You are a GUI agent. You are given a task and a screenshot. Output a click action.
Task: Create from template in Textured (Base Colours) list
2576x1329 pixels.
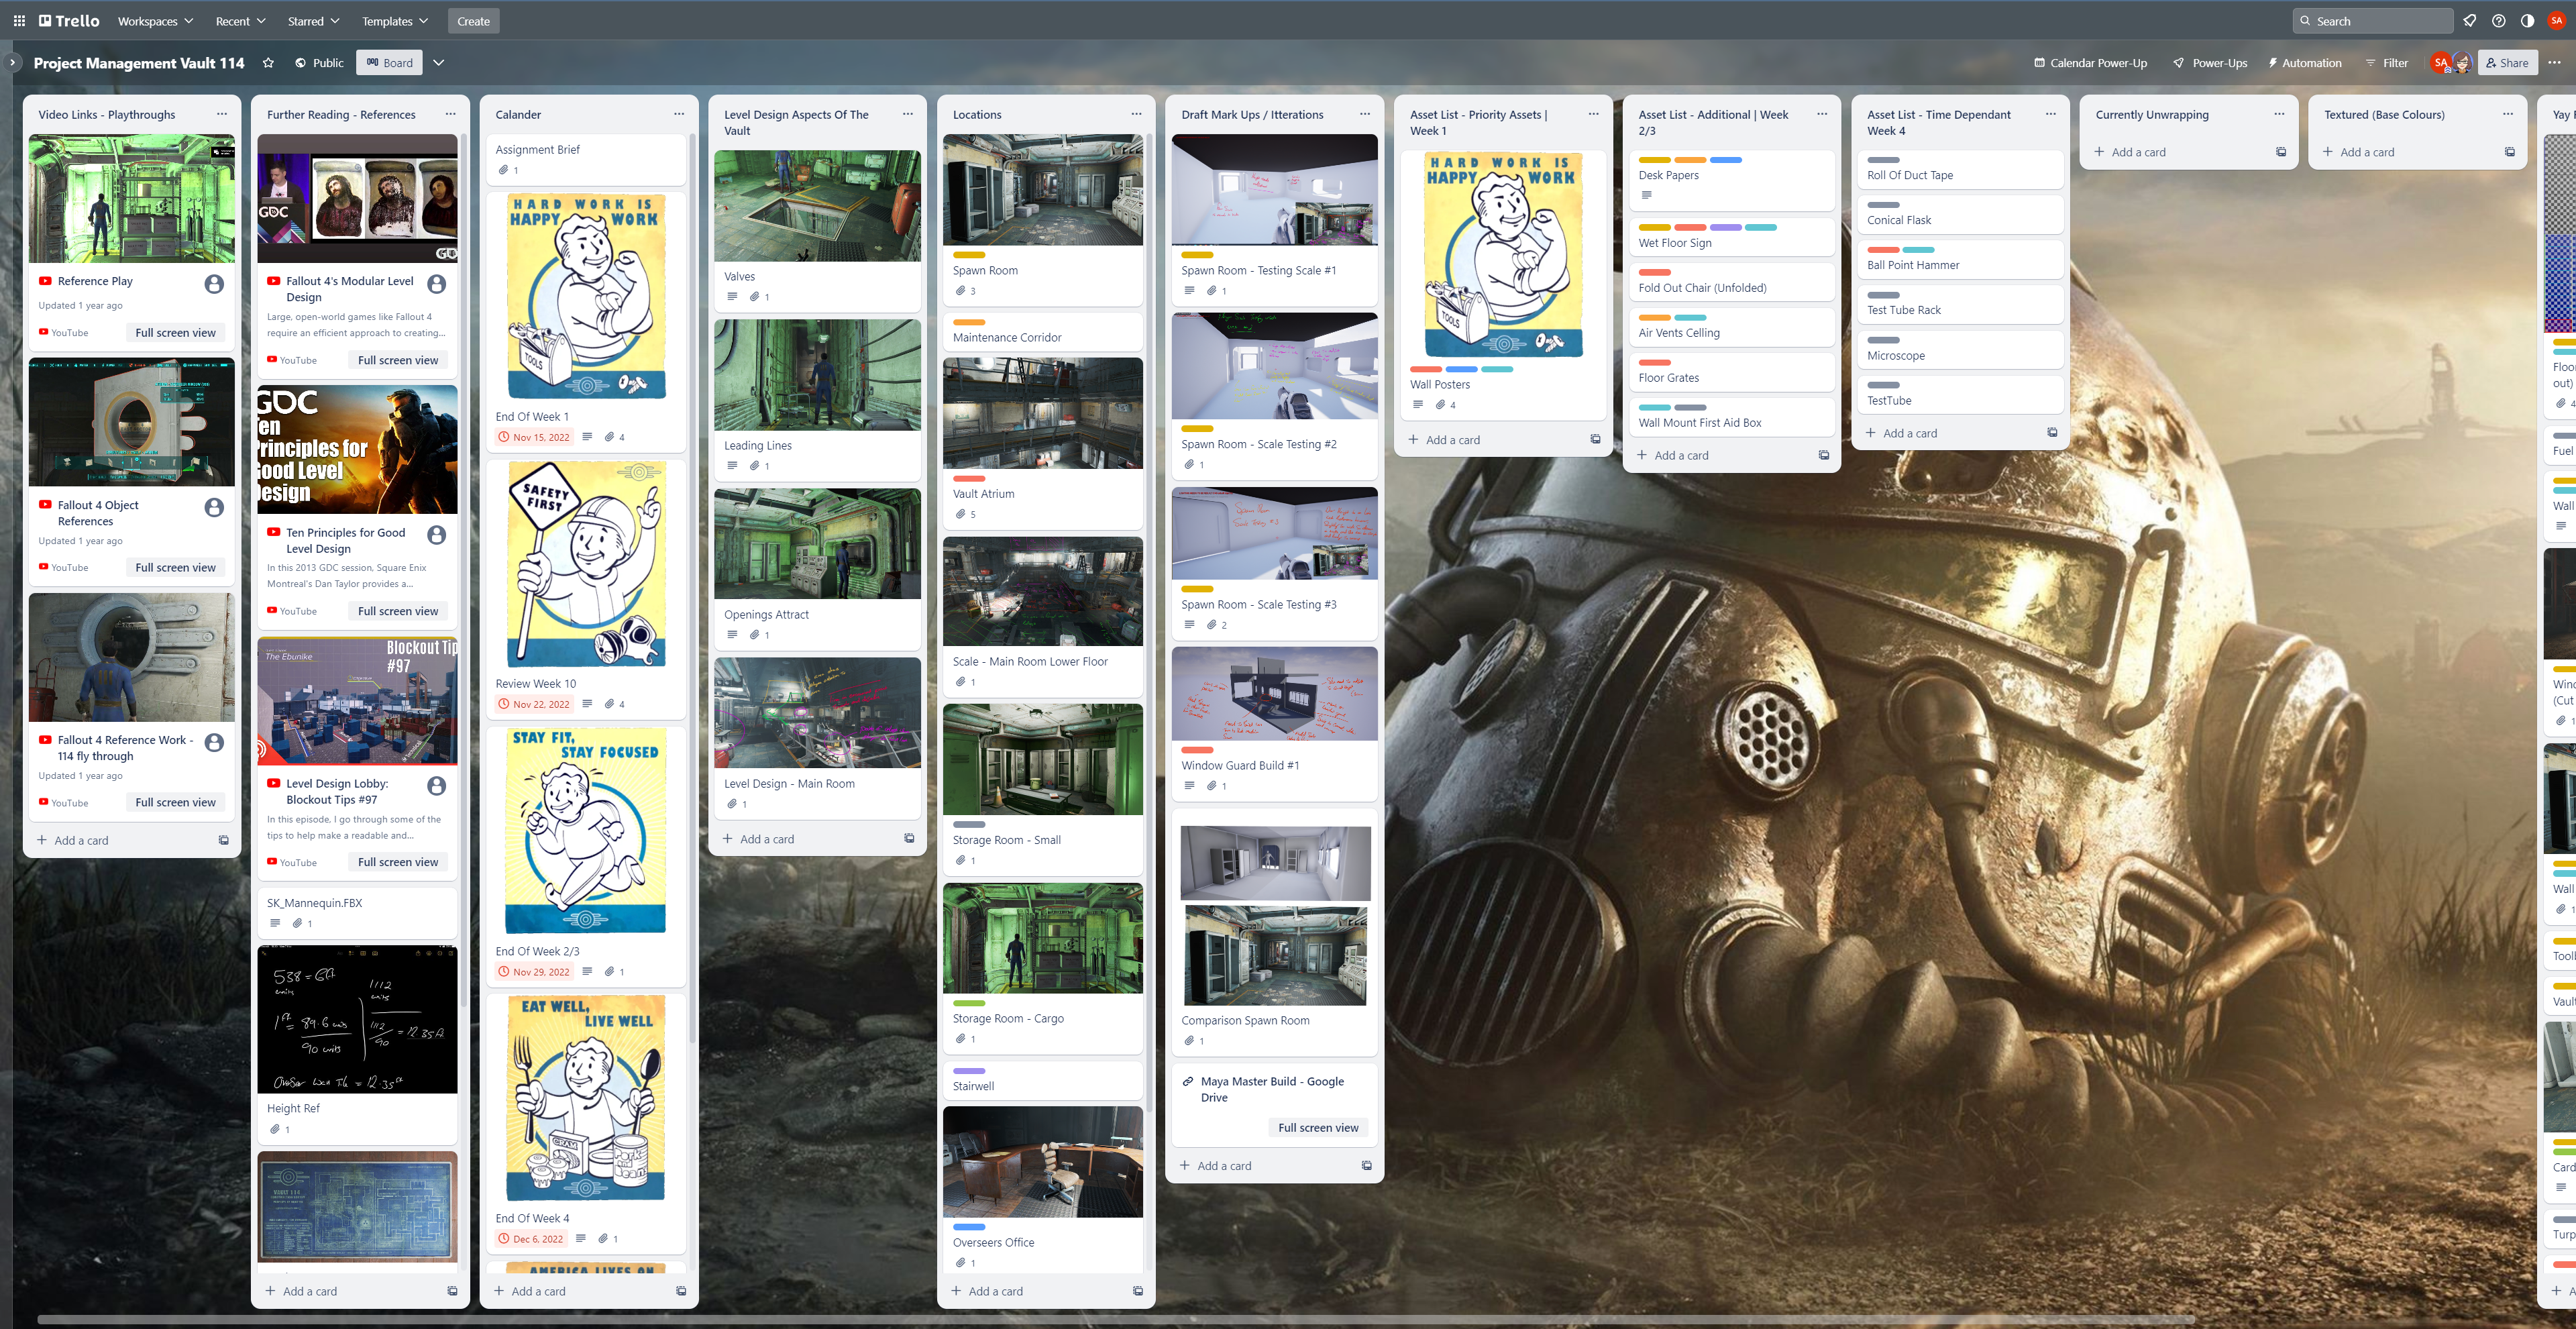[x=2509, y=152]
